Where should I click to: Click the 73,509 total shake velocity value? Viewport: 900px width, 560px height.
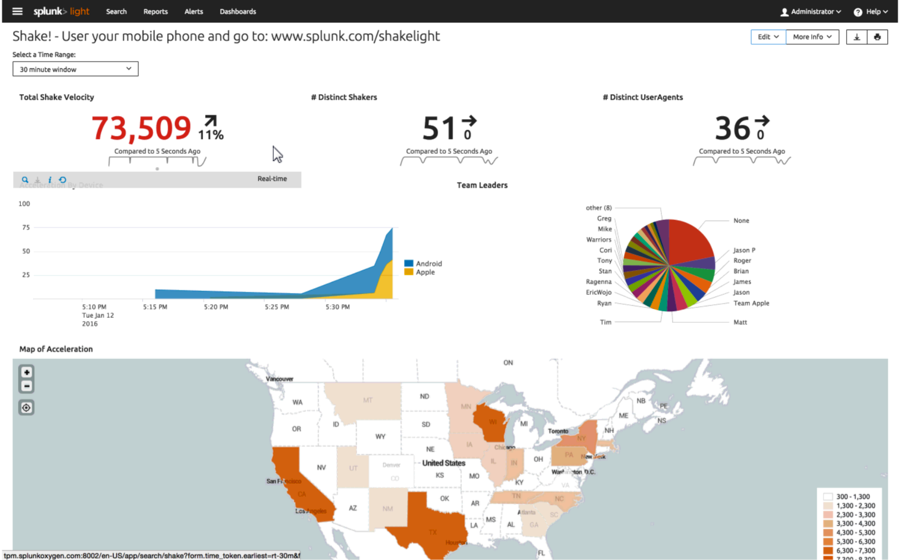click(x=141, y=128)
